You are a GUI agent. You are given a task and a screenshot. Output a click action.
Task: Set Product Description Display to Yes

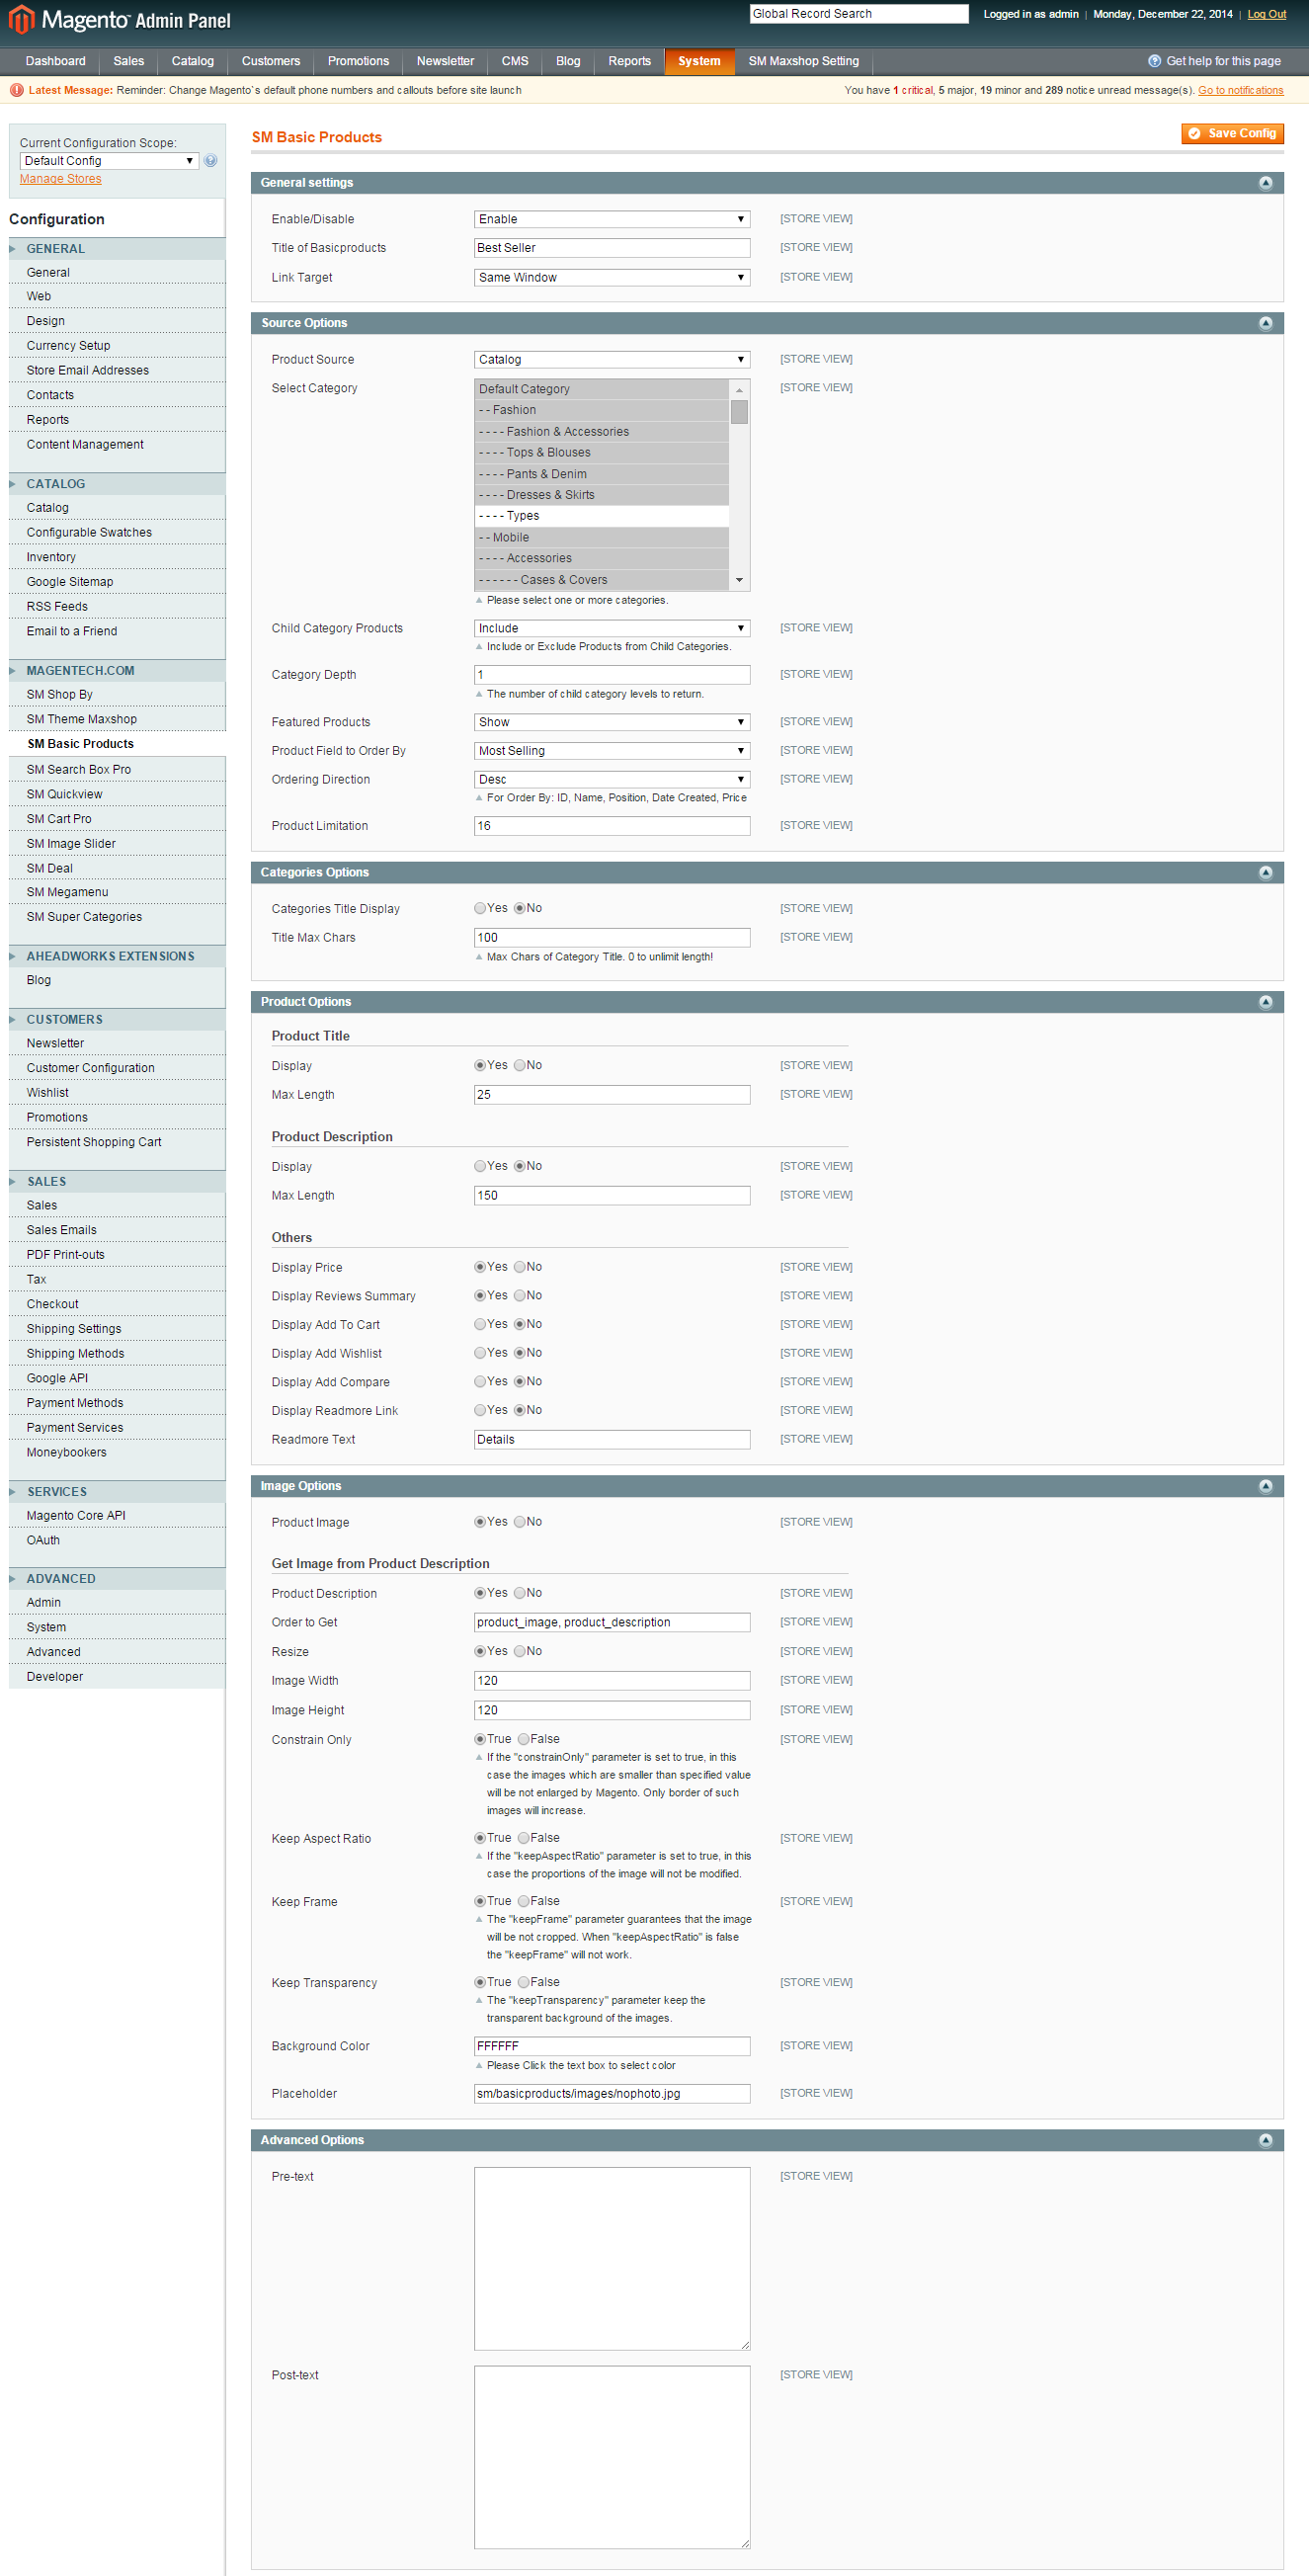(x=480, y=1166)
